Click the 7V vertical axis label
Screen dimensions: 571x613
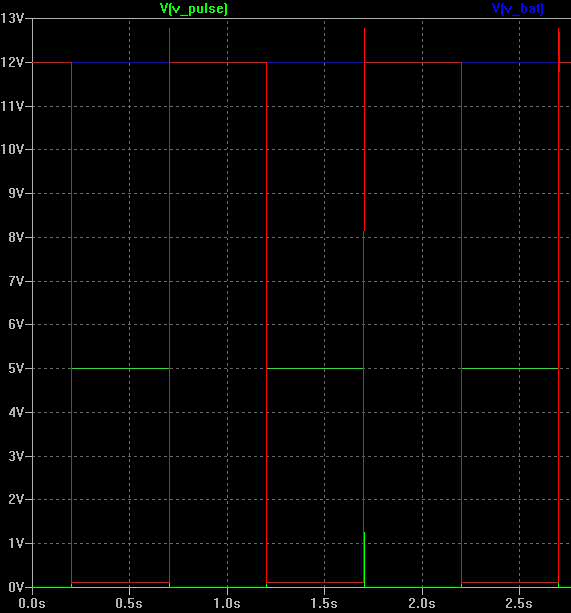tap(16, 281)
